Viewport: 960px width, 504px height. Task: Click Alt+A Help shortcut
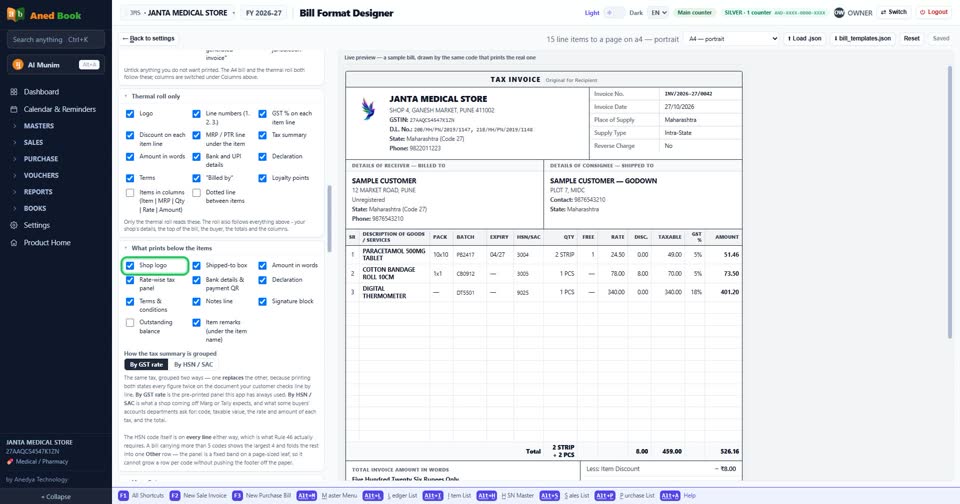point(678,495)
